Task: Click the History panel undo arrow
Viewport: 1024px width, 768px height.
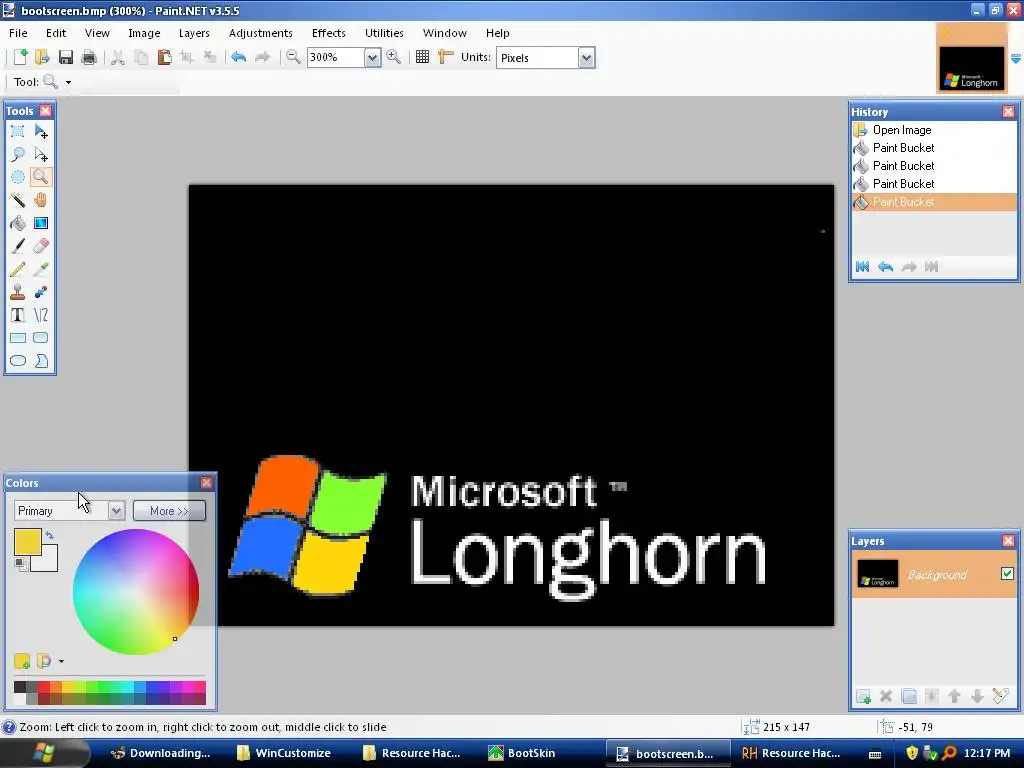Action: (886, 266)
